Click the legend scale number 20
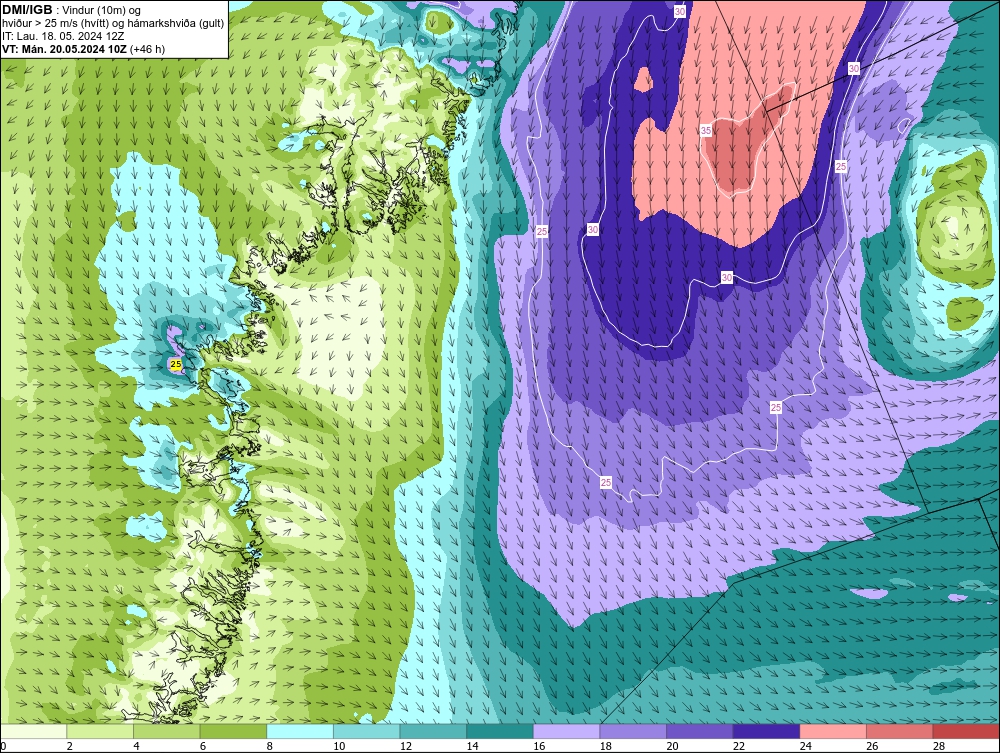This screenshot has width=1000, height=753. (x=672, y=746)
